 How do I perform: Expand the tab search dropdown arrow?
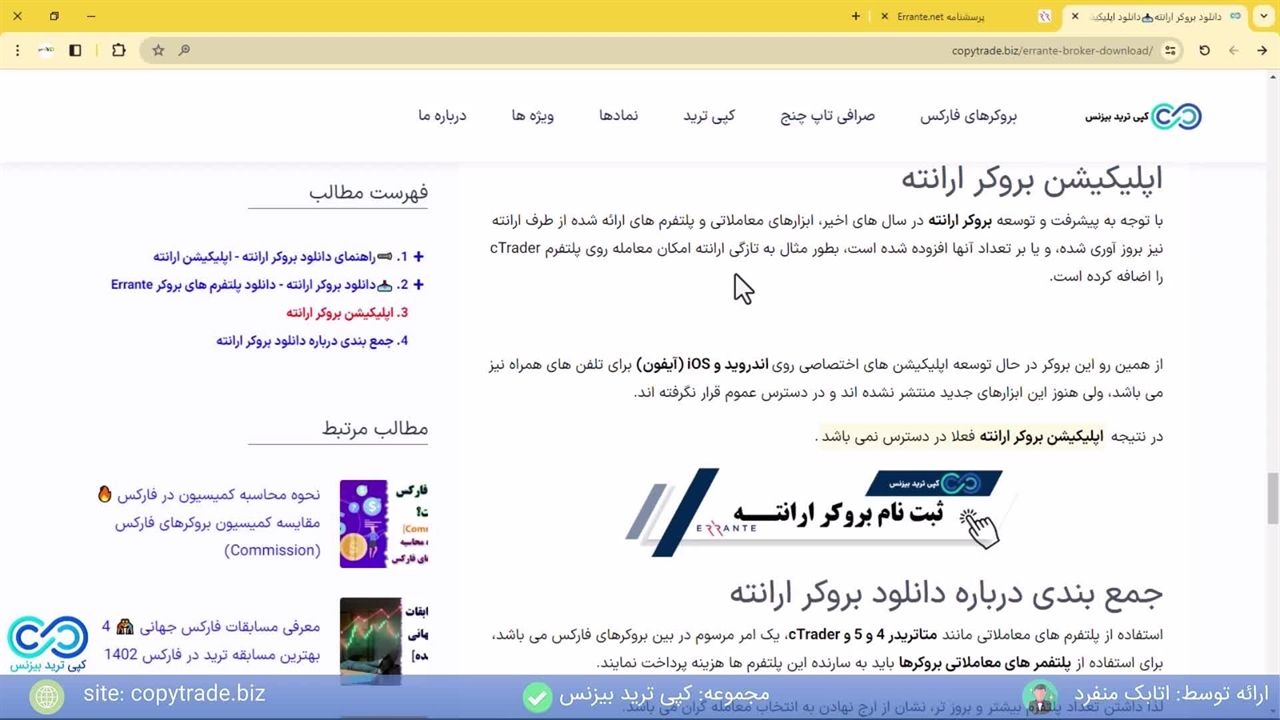pos(1263,16)
